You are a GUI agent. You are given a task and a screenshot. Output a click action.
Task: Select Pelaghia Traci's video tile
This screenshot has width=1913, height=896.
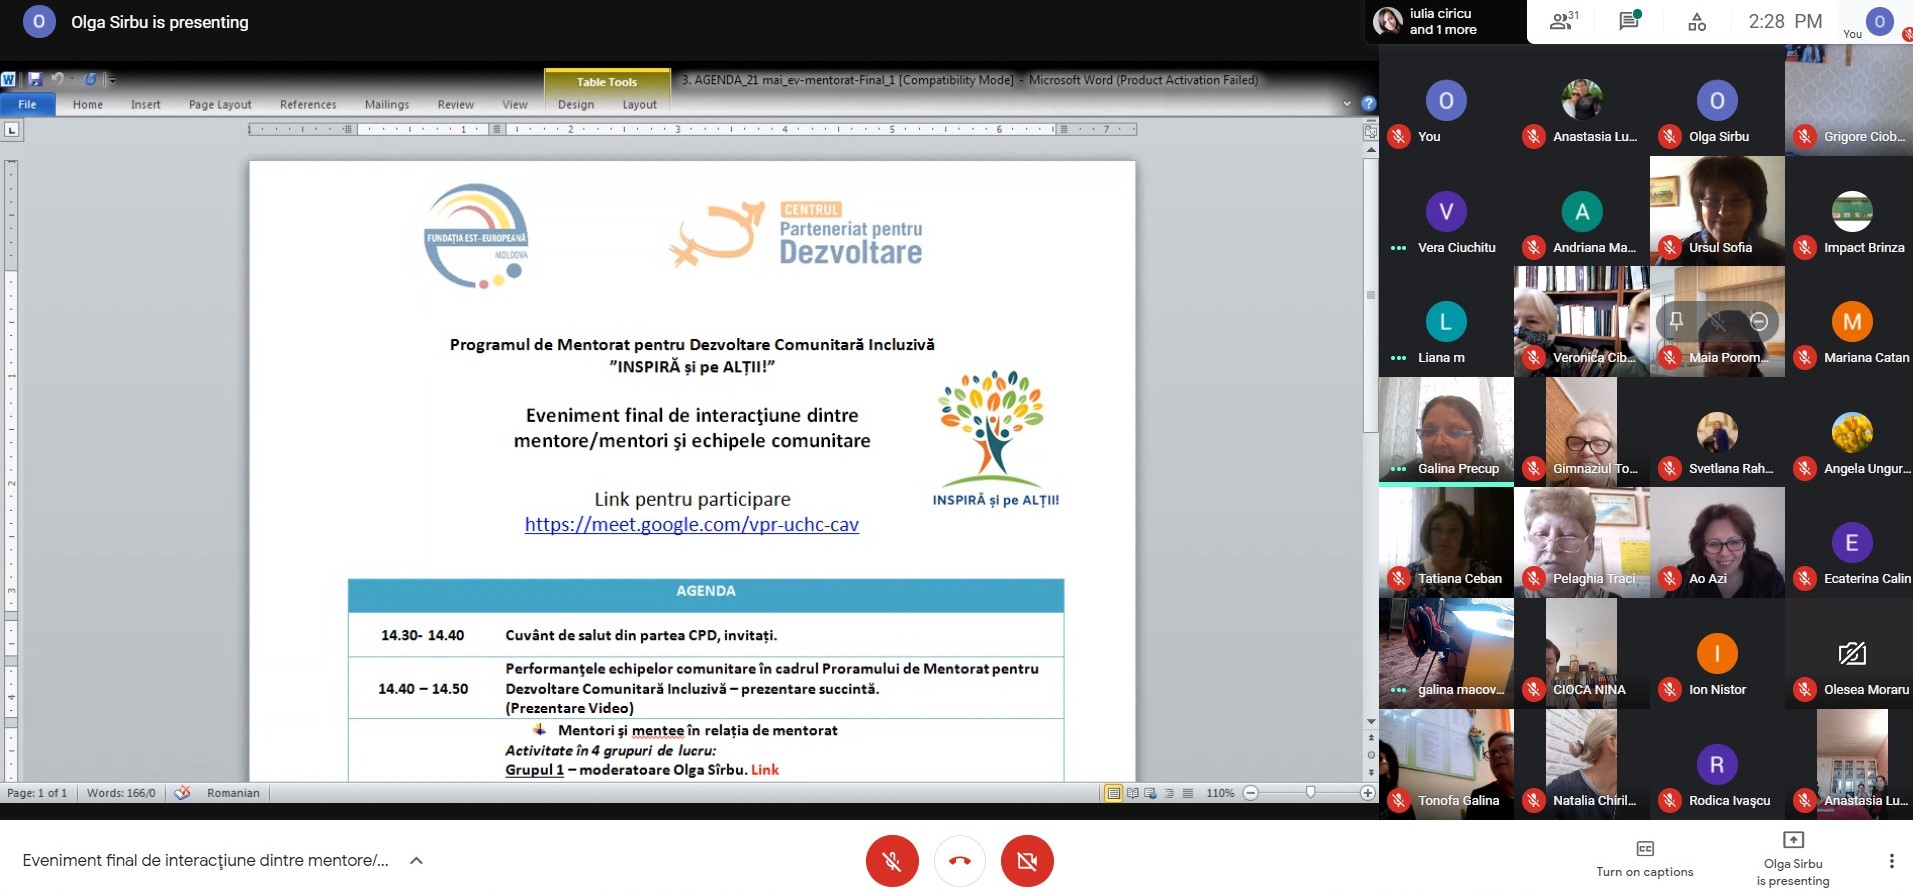click(1581, 542)
